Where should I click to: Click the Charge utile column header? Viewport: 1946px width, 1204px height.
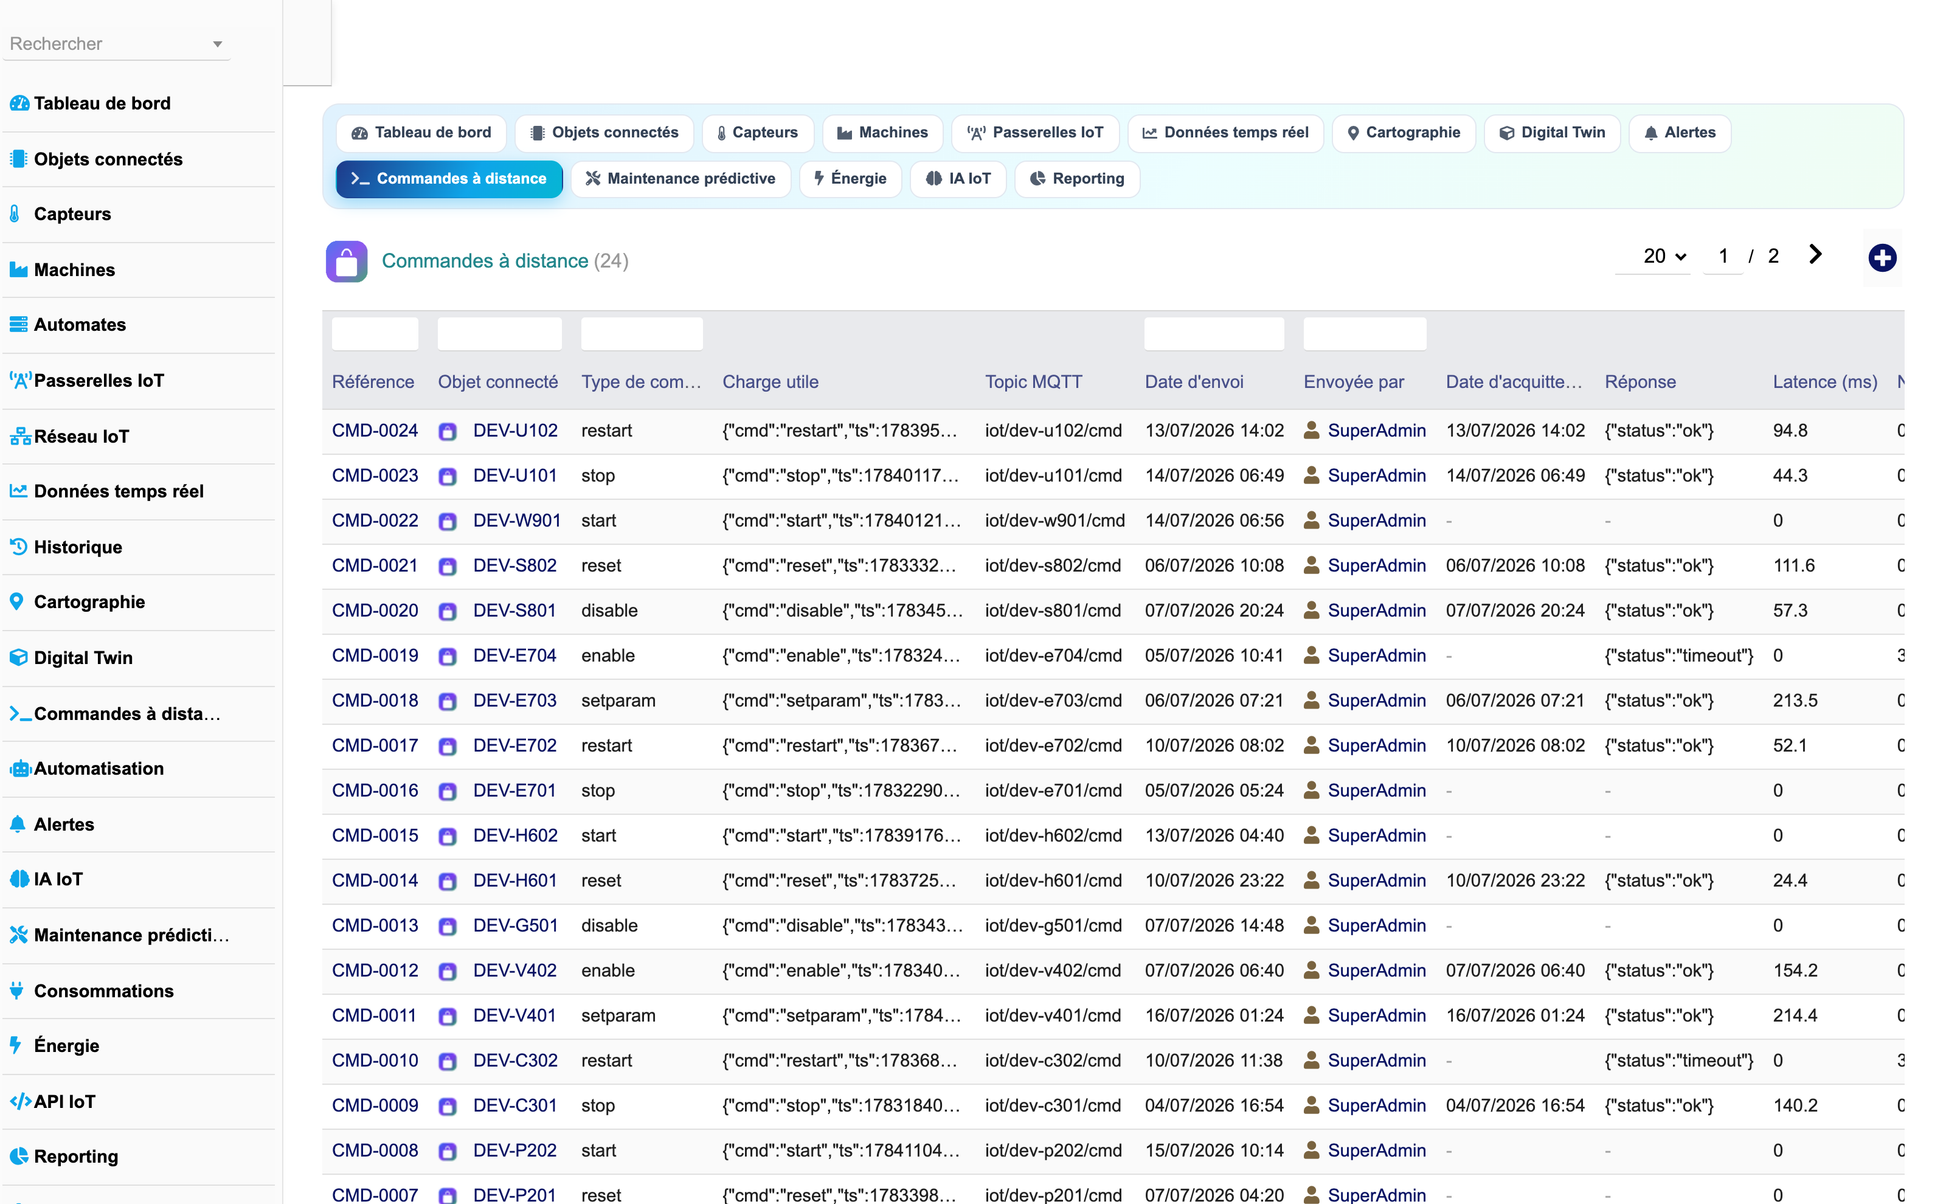click(770, 382)
